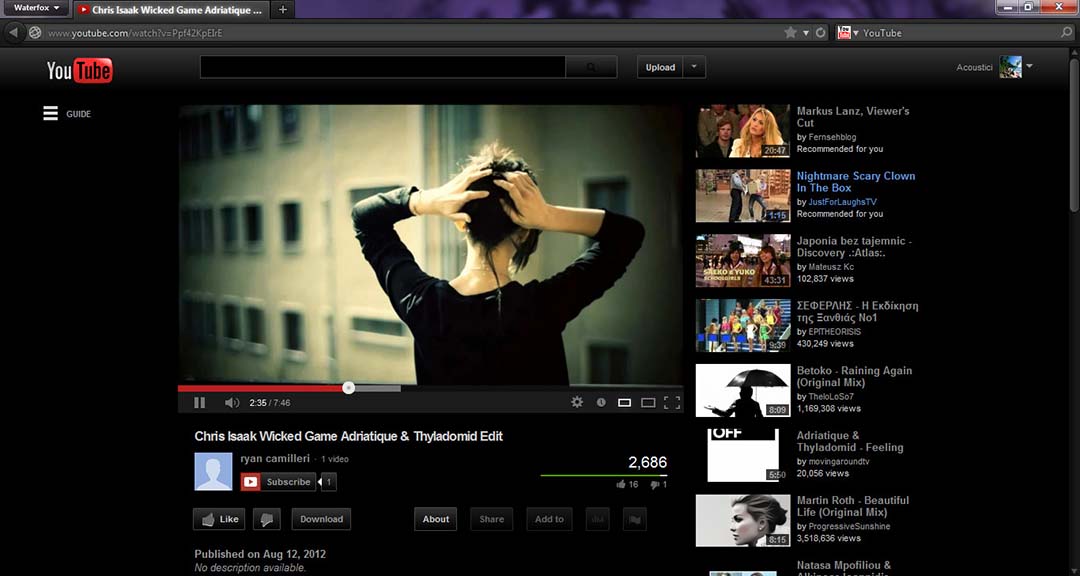This screenshot has height=576, width=1080.
Task: Open the YouTube Guide hamburger menu
Action: pyautogui.click(x=51, y=113)
